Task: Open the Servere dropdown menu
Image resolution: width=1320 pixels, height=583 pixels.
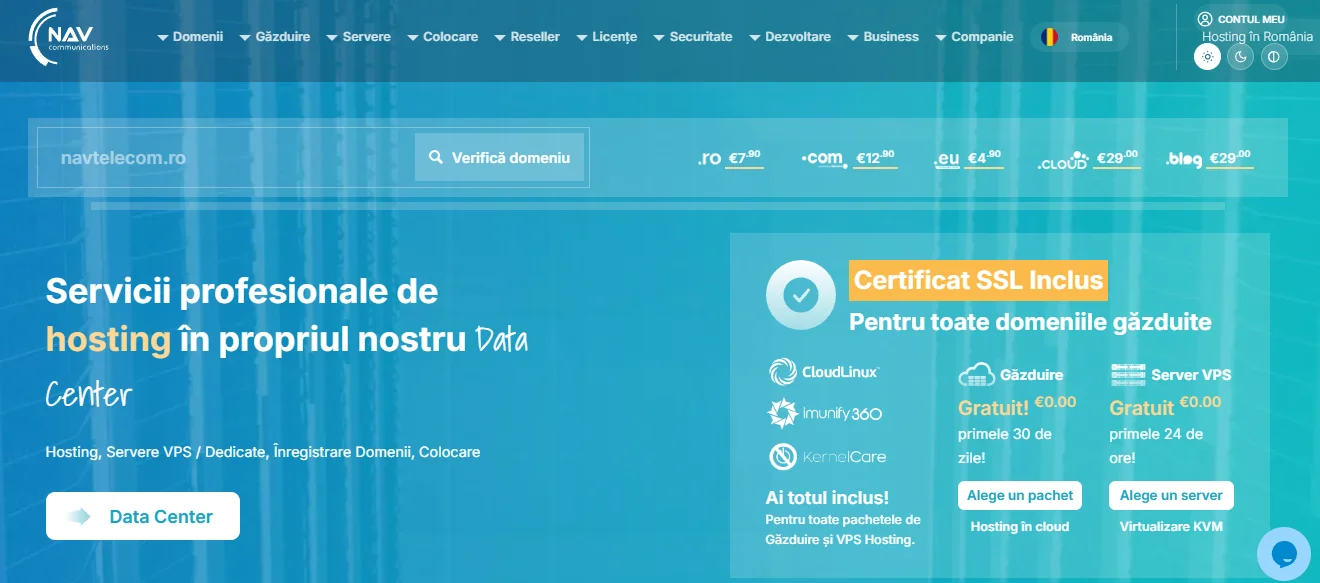Action: coord(358,37)
